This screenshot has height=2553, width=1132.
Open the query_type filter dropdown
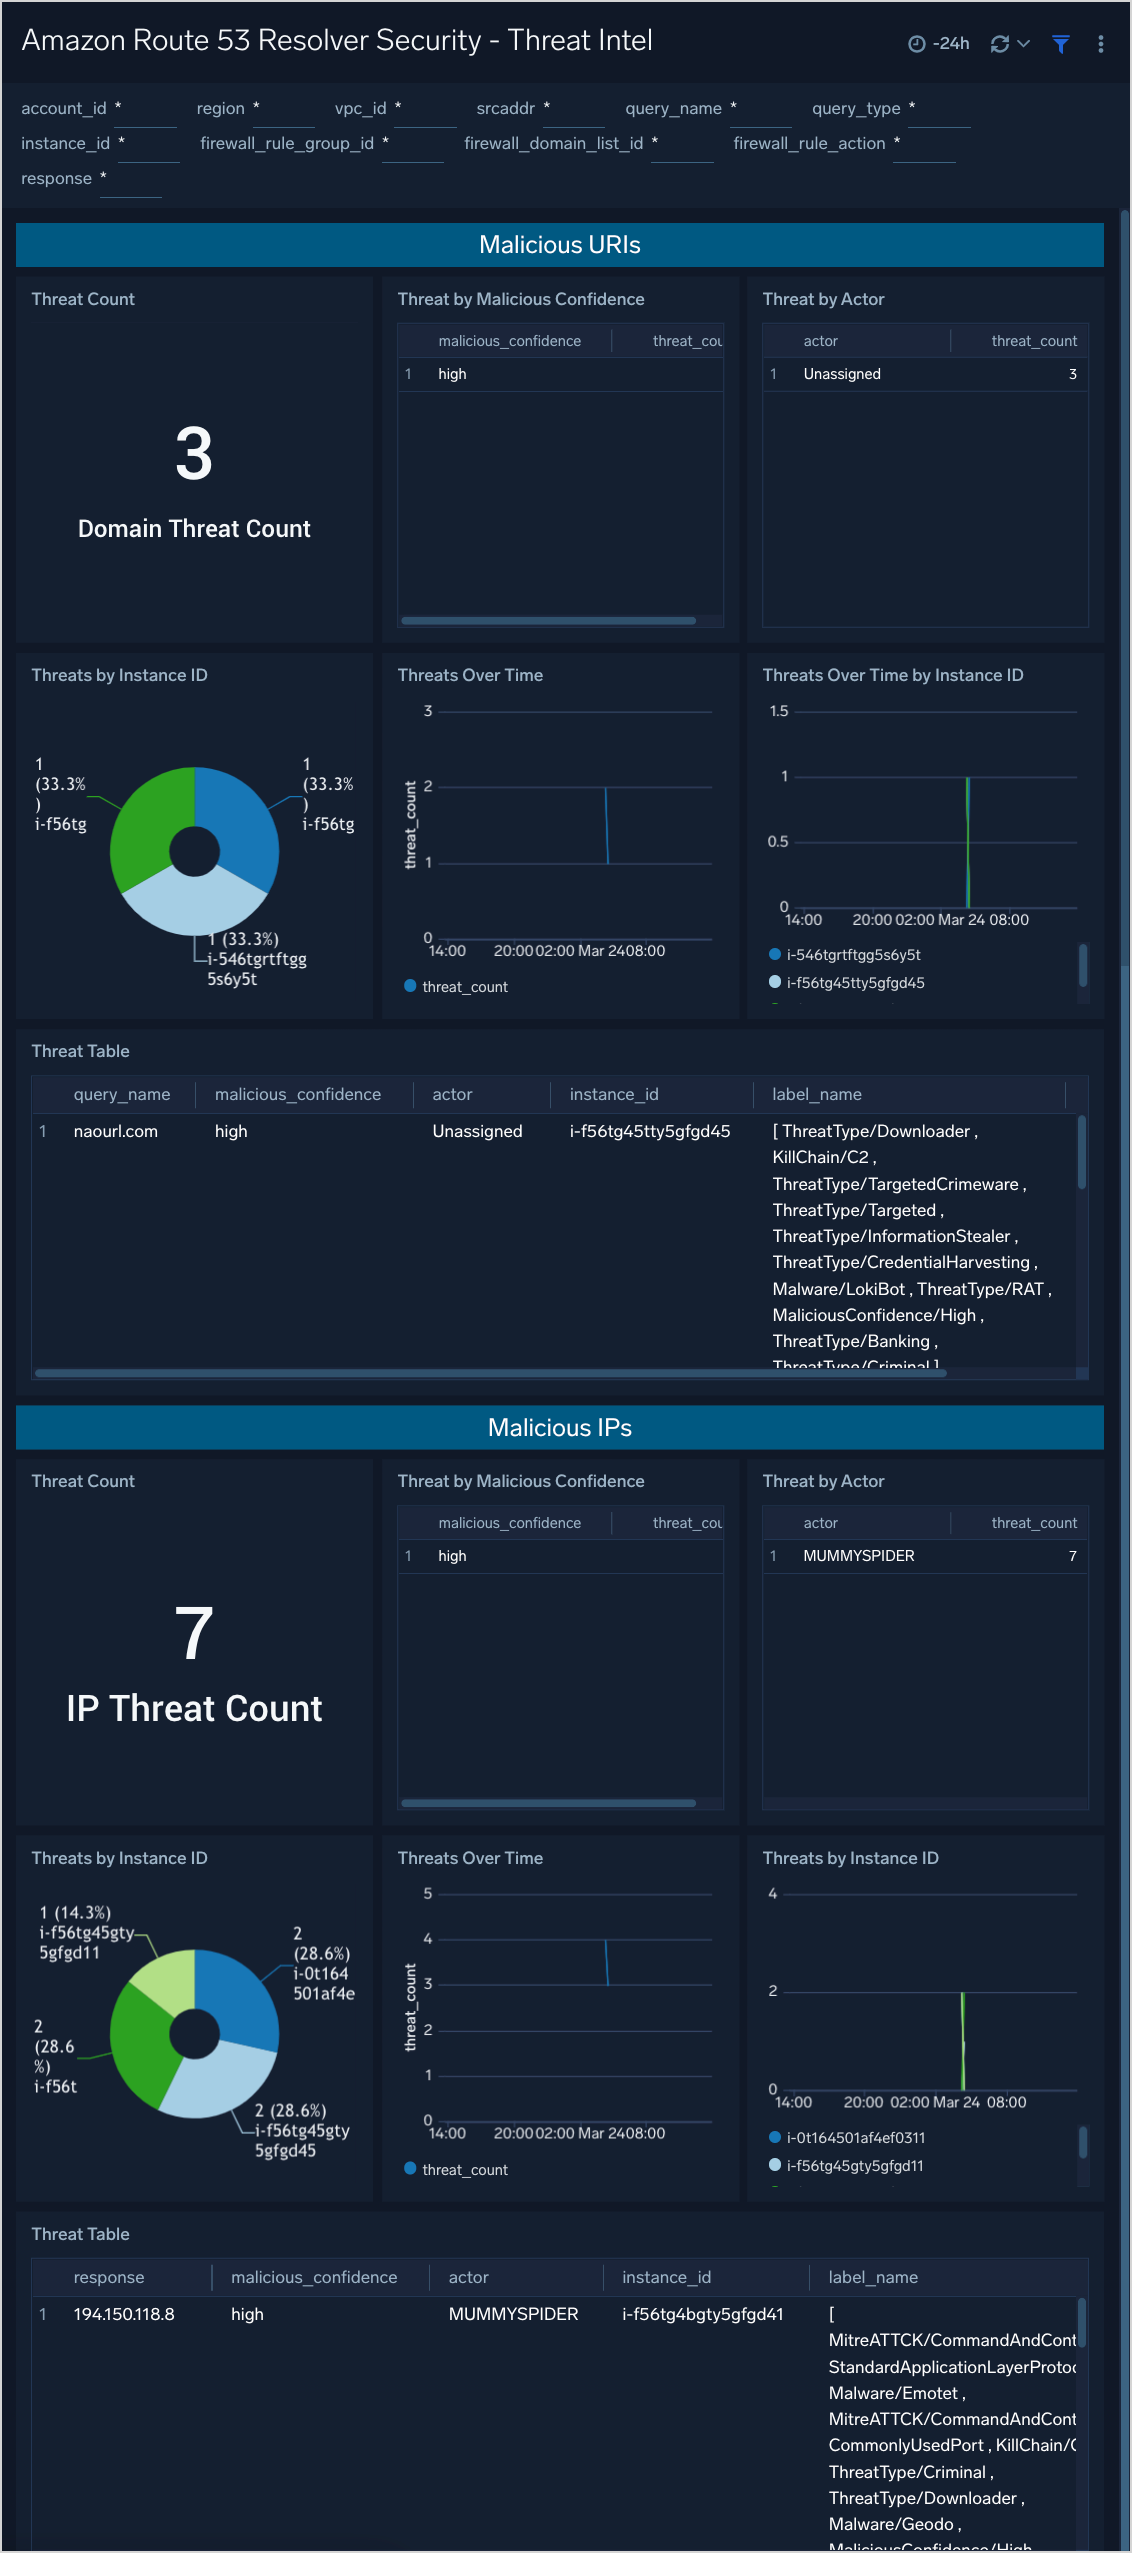click(x=939, y=109)
